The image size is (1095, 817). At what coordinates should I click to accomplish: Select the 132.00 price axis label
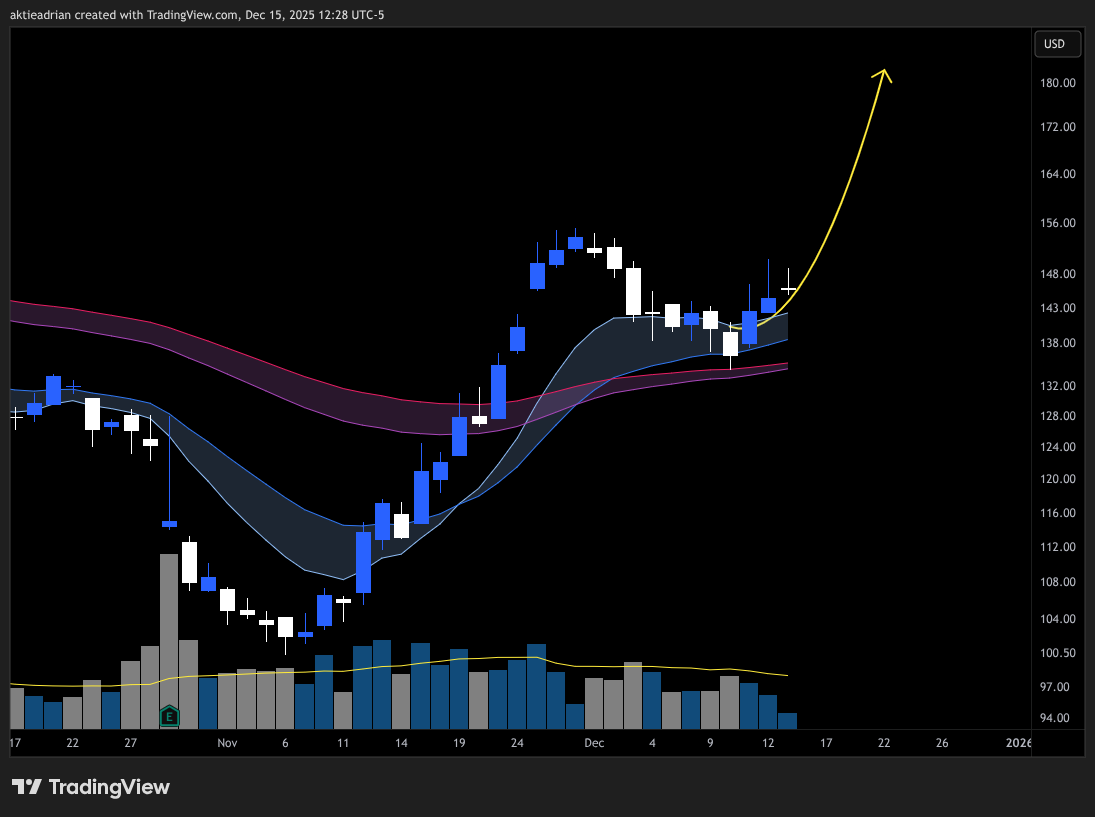click(x=1057, y=386)
